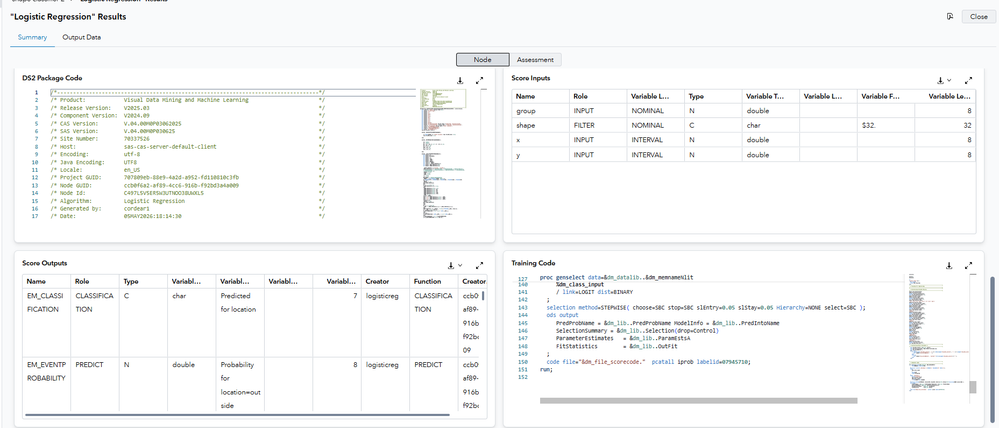Screen dimensions: 999x428
Task: Sort Score Inputs by Role column header
Action: 598,97
